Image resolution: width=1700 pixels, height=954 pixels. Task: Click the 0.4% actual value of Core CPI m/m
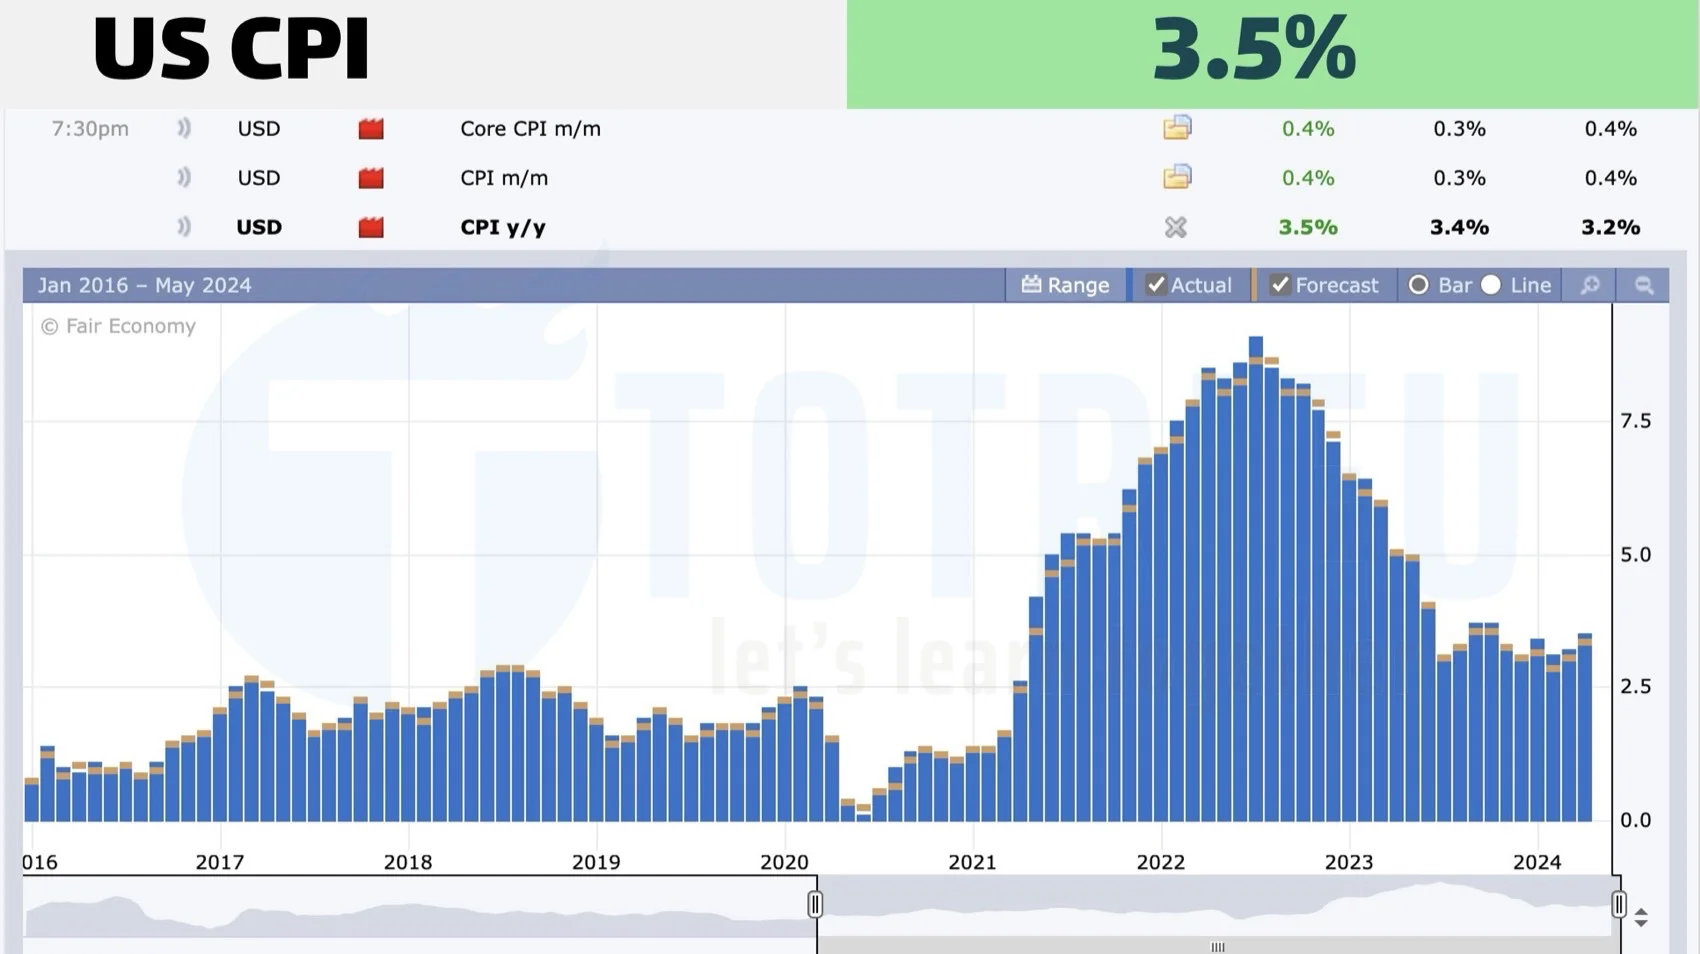[1308, 129]
